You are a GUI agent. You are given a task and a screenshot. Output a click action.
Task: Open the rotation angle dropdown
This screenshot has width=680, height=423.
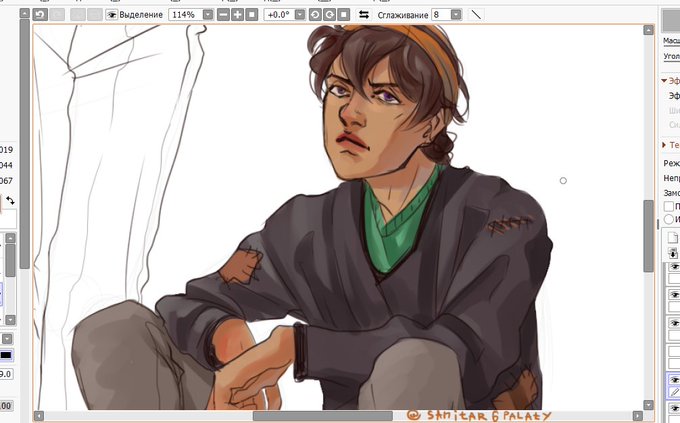[x=300, y=15]
